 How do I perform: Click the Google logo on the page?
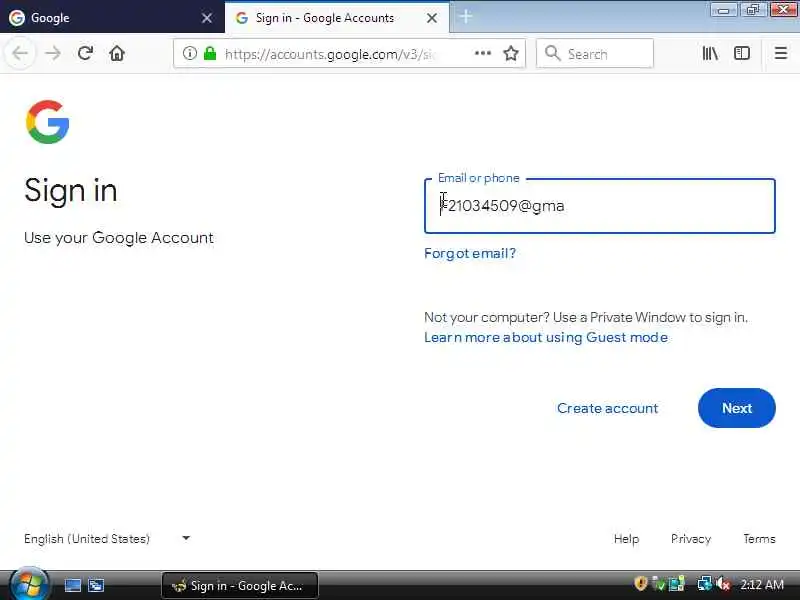47,122
